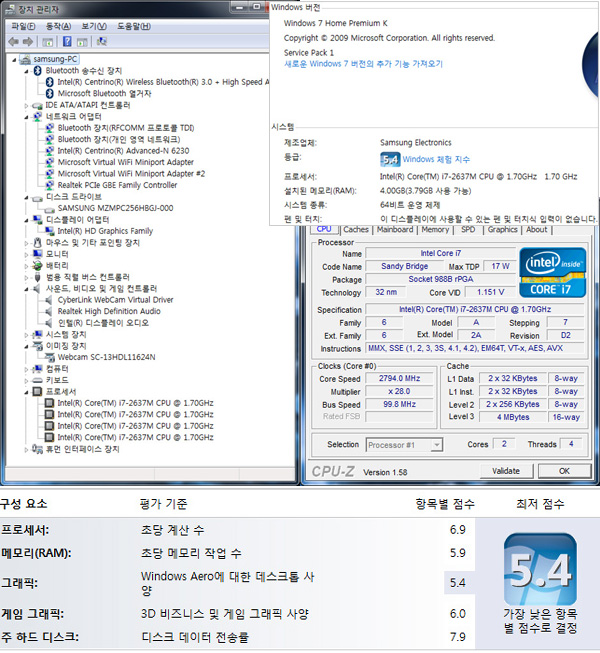Open the 도움말(H) menu
600x653 pixels.
point(134,26)
